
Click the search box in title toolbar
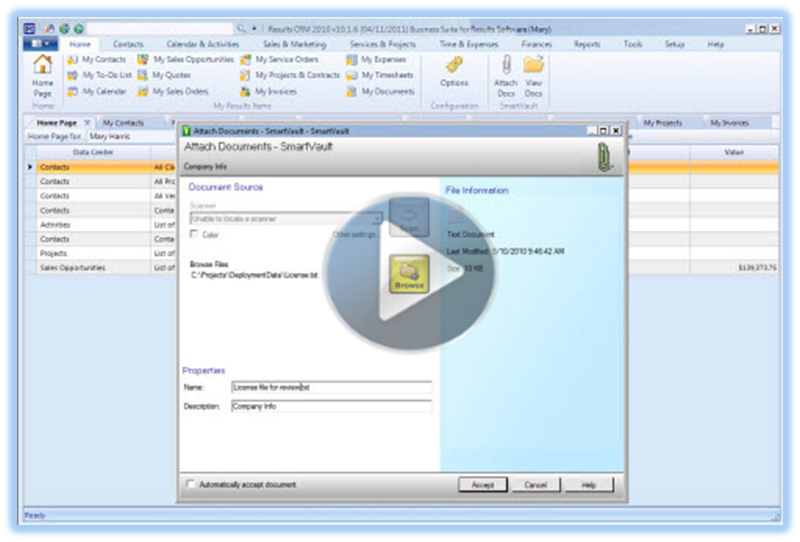[x=160, y=29]
